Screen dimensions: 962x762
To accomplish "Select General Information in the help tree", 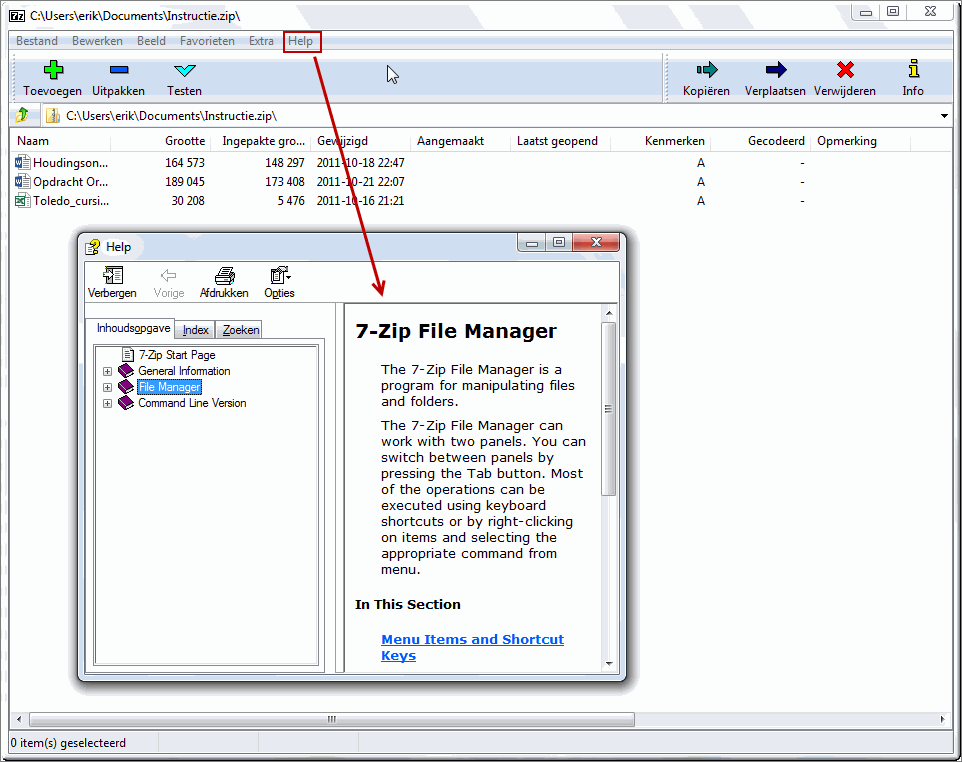I will (x=184, y=371).
